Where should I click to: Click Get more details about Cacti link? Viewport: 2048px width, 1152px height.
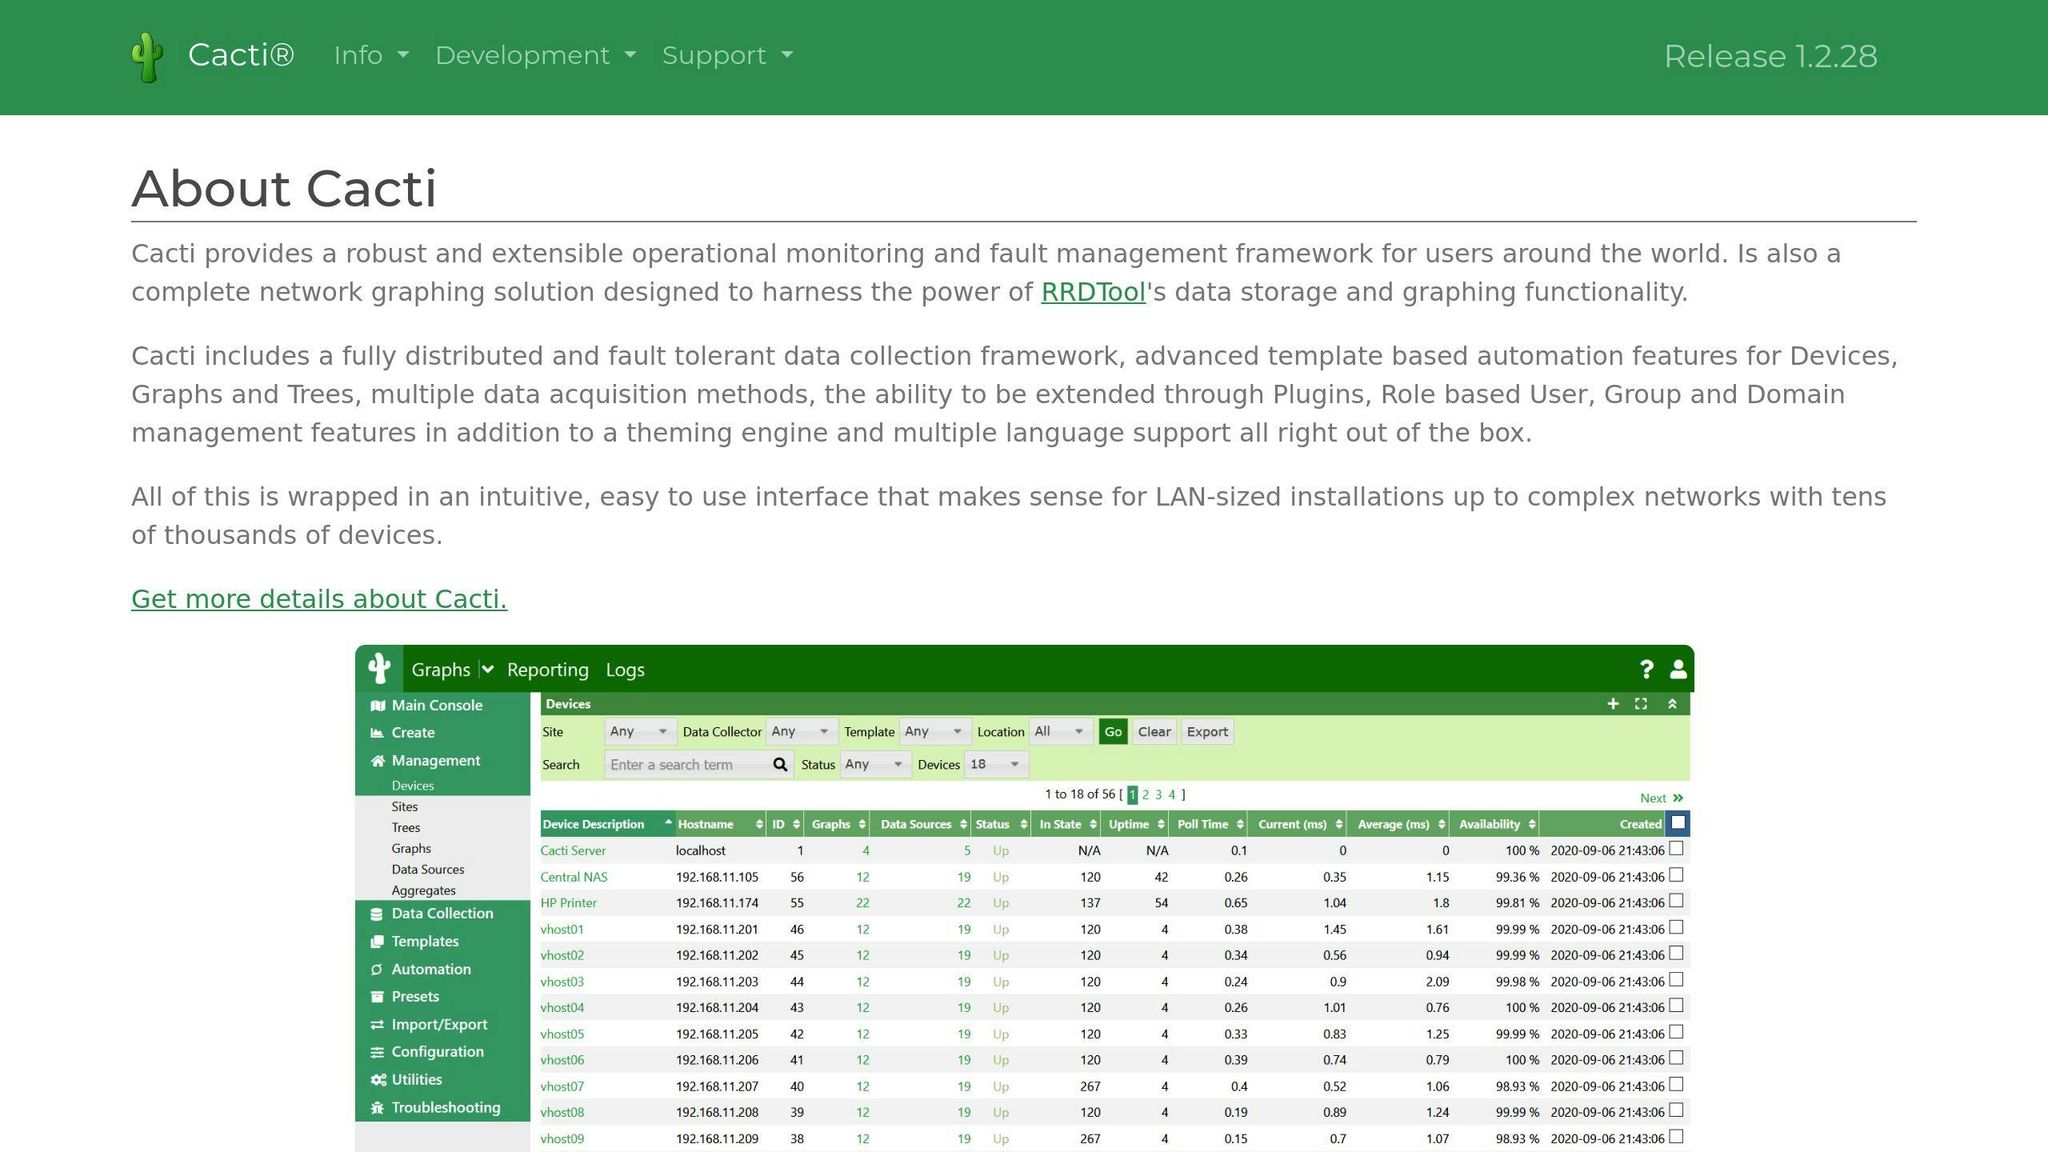pos(319,599)
